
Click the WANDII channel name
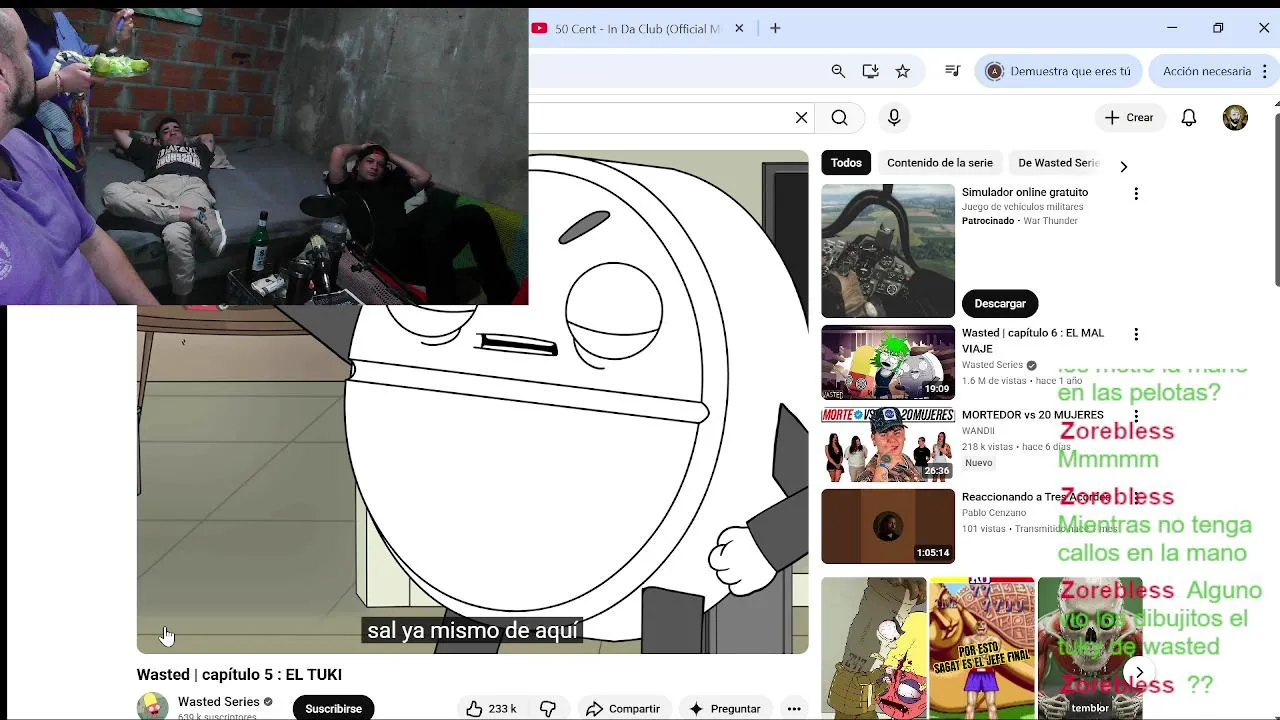coord(979,431)
